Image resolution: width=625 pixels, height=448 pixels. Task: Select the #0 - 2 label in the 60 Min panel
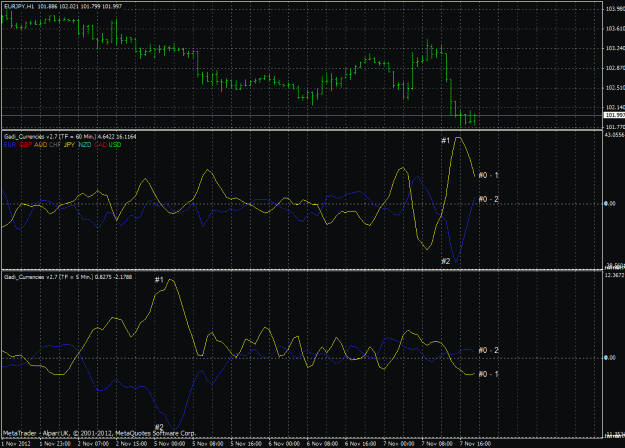coord(488,199)
